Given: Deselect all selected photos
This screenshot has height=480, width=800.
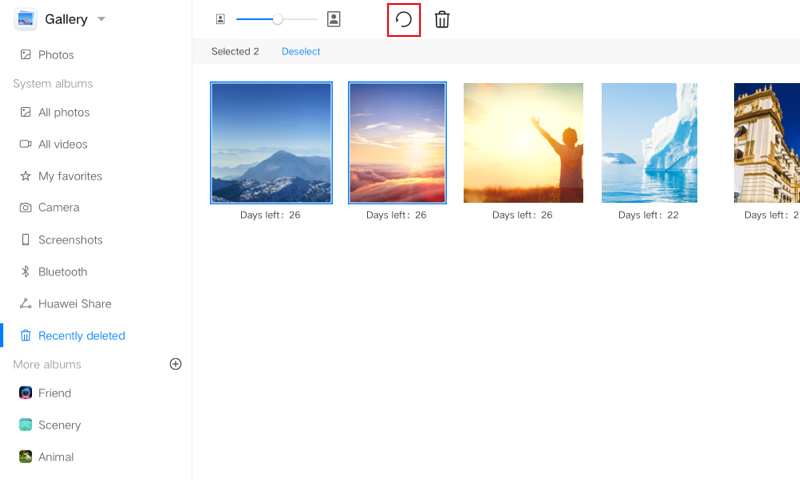Looking at the screenshot, I should (301, 51).
